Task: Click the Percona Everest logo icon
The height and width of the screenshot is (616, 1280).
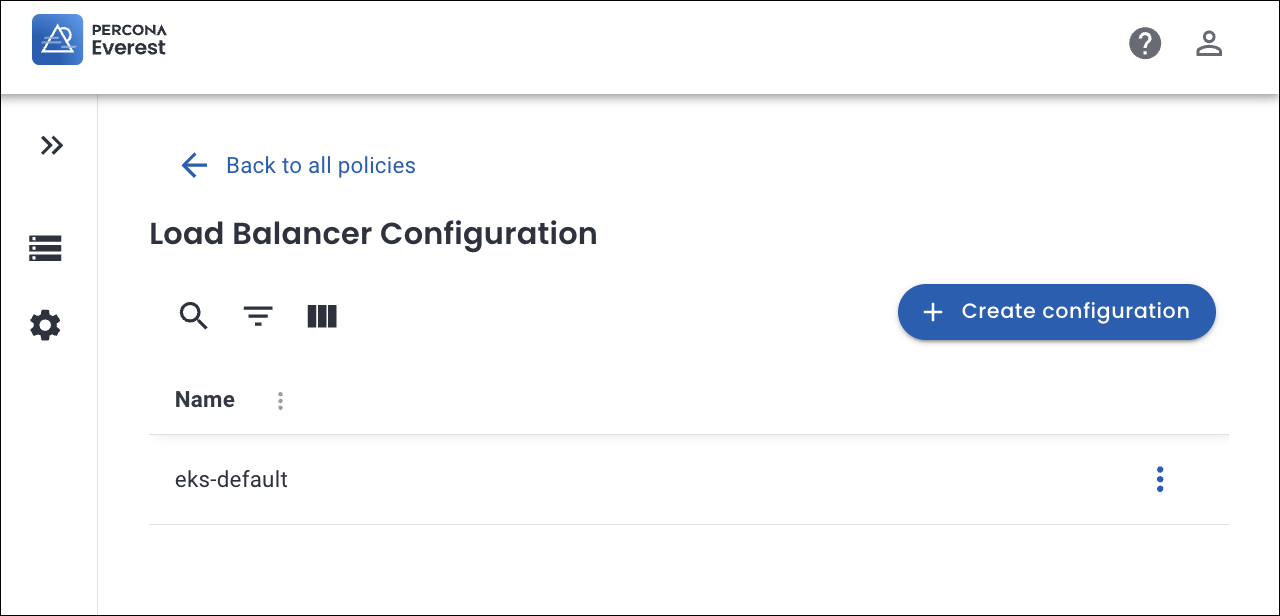Action: (57, 40)
